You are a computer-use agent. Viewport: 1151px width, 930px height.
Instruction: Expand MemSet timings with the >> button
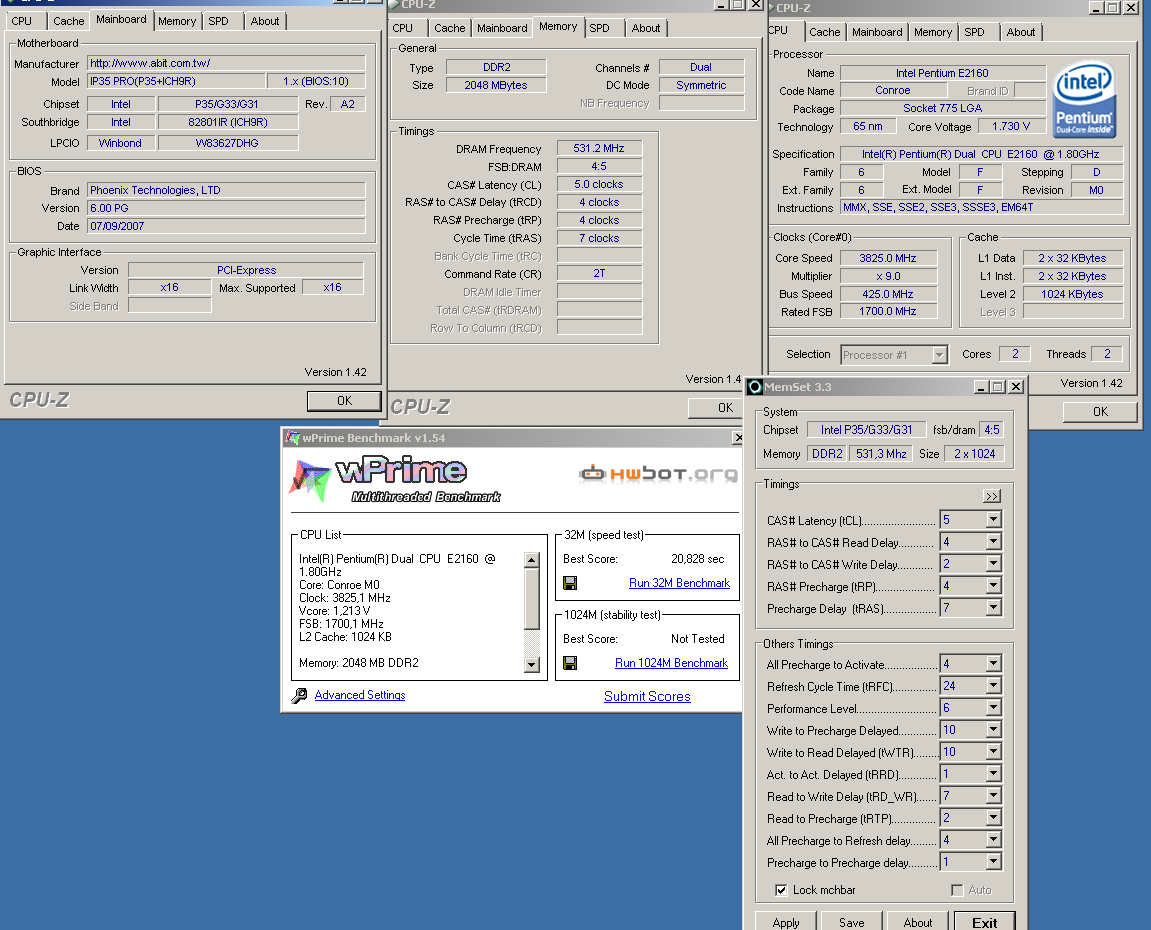tap(992, 496)
